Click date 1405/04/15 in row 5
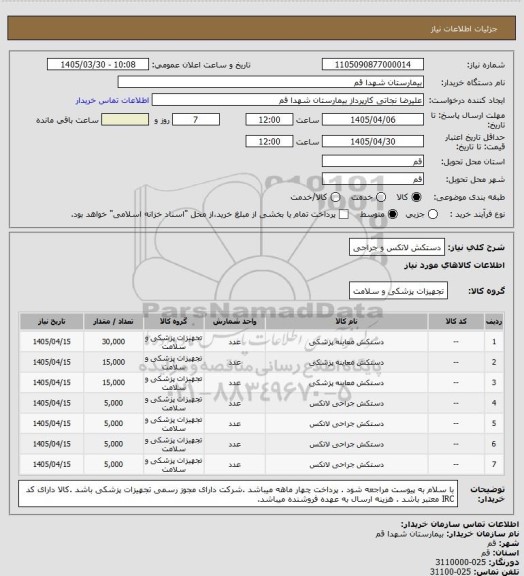 51,424
